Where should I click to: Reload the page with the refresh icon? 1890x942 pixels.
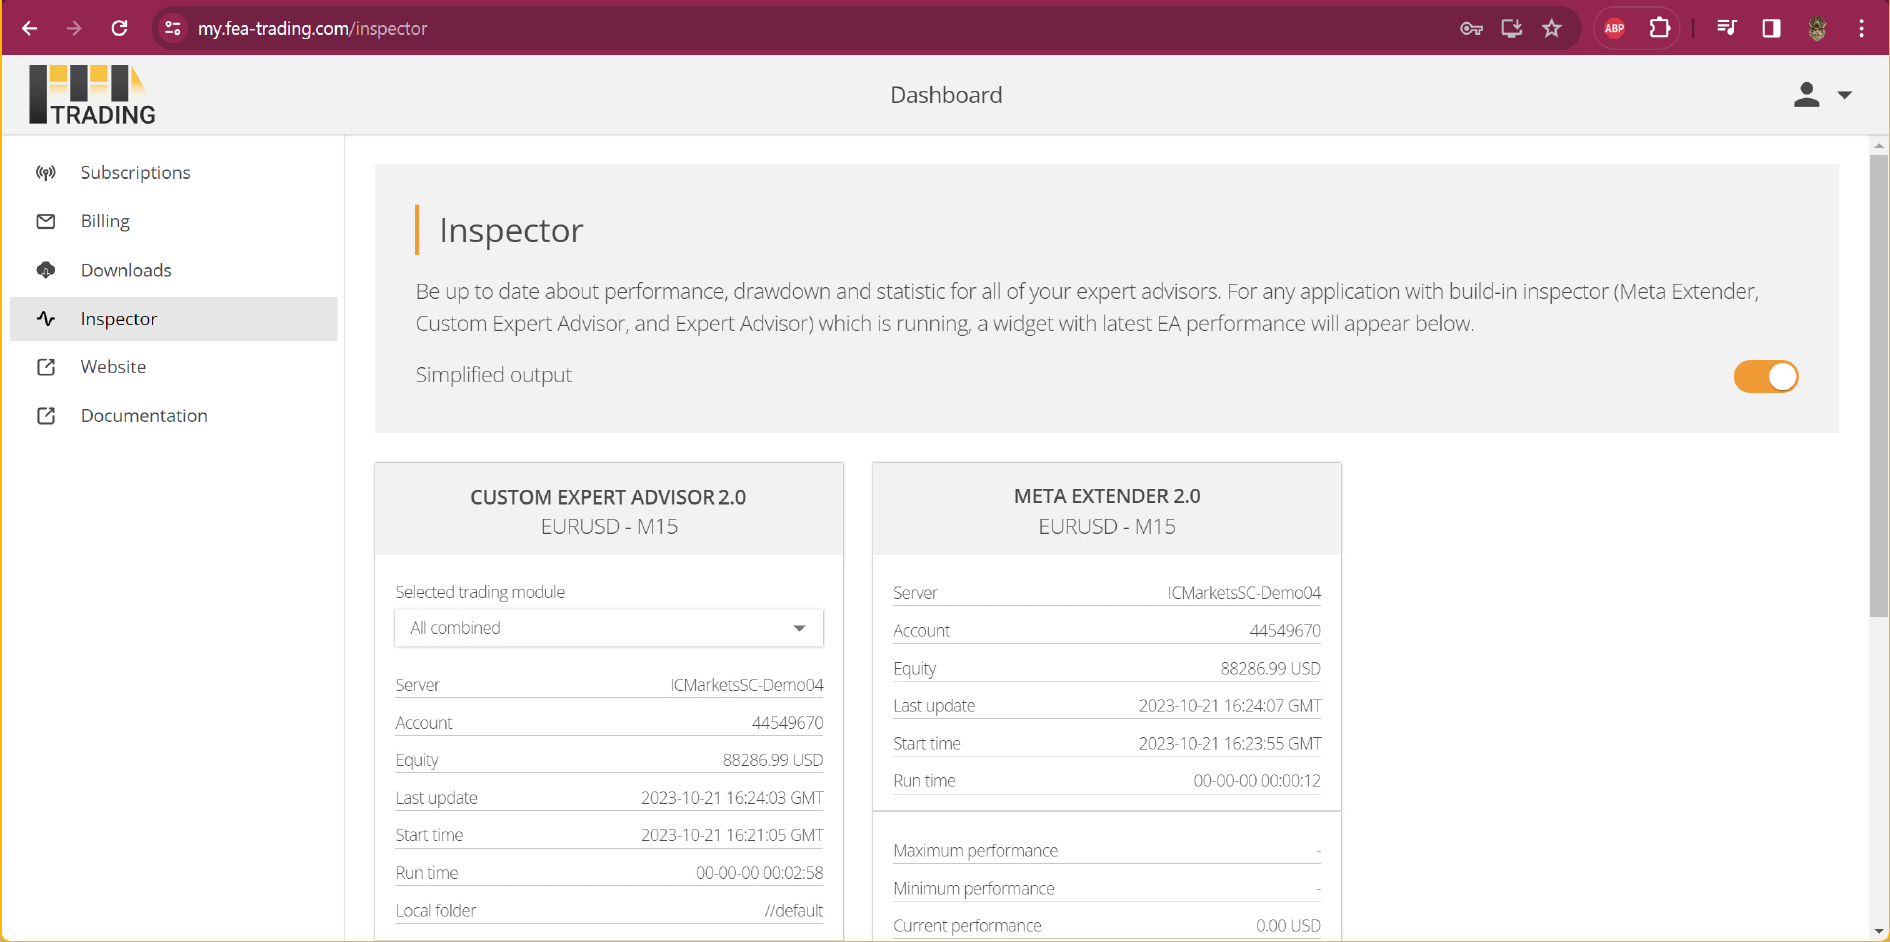[x=119, y=28]
